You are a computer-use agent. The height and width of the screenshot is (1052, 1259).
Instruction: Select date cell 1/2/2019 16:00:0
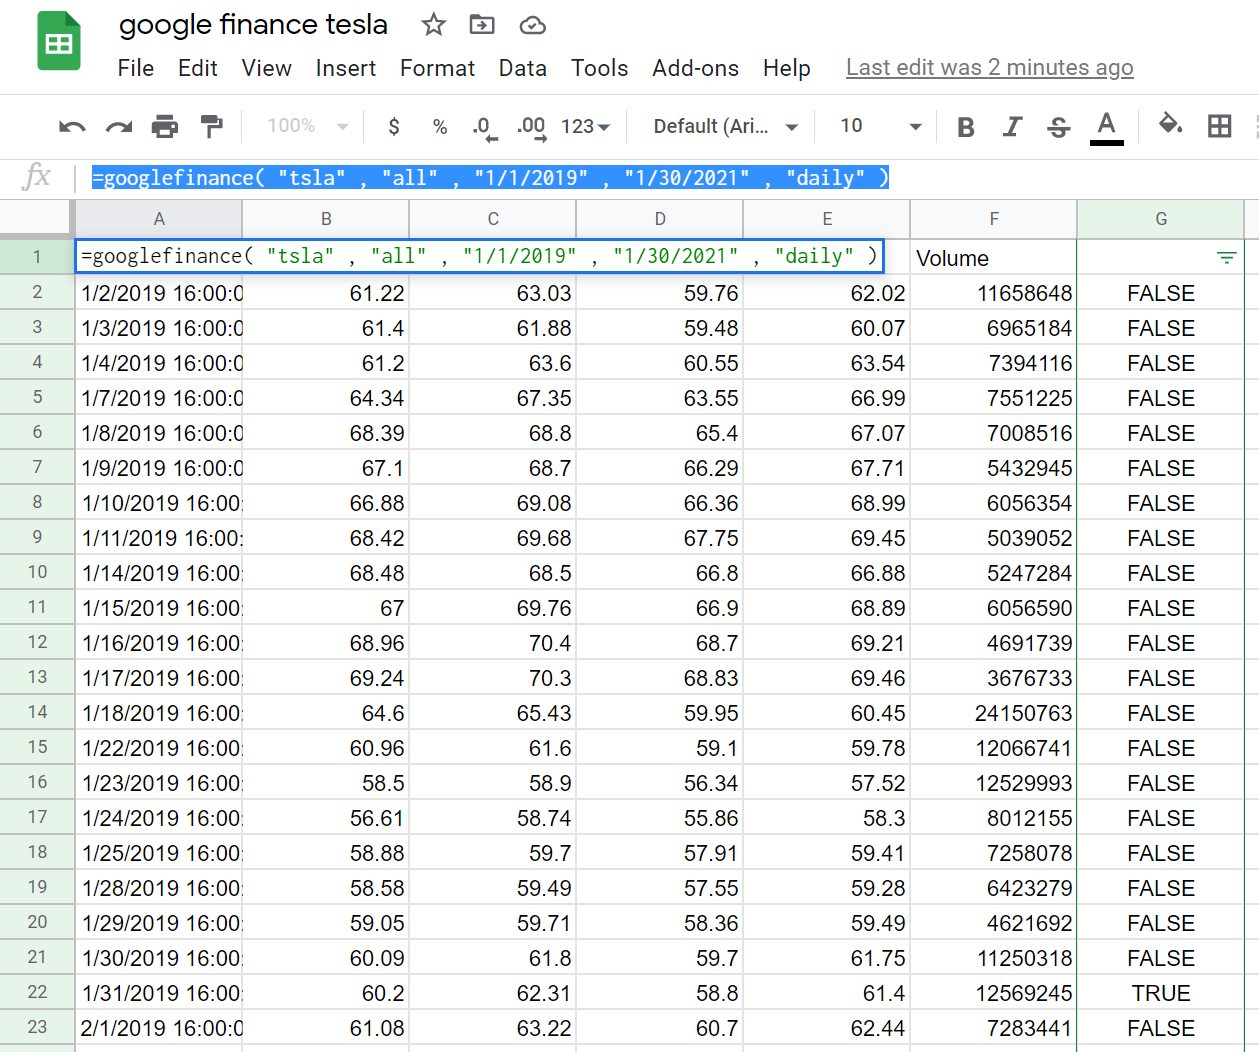(159, 293)
